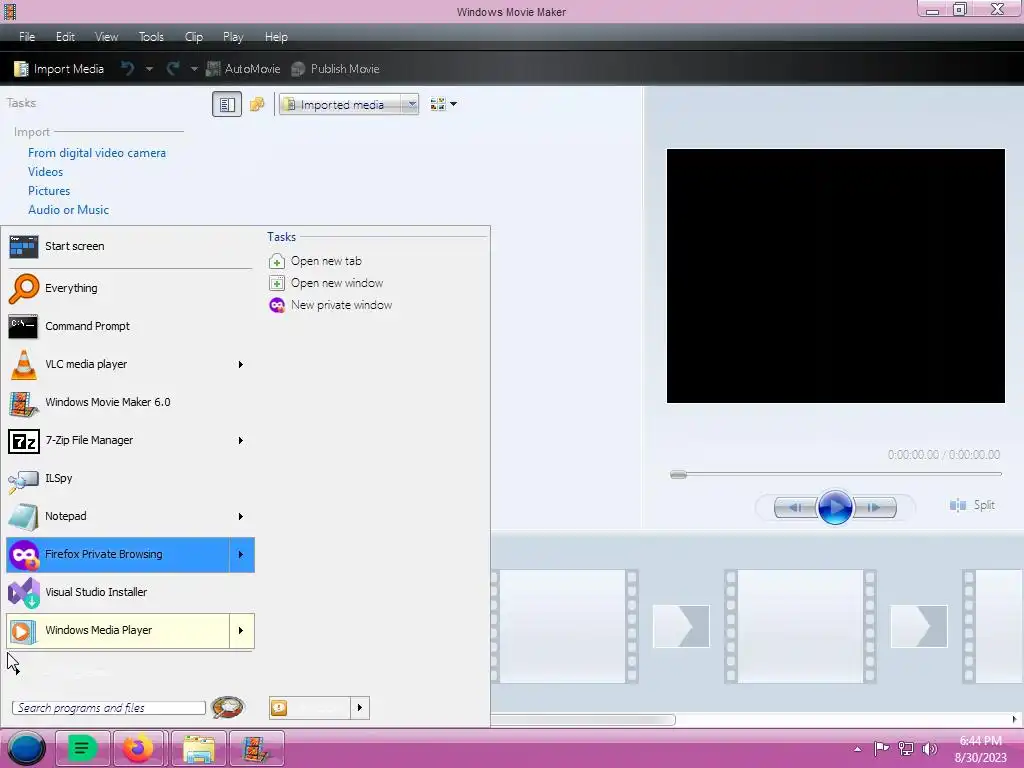The width and height of the screenshot is (1024, 768).
Task: Launch Visual Studio Installer
Action: [129, 592]
